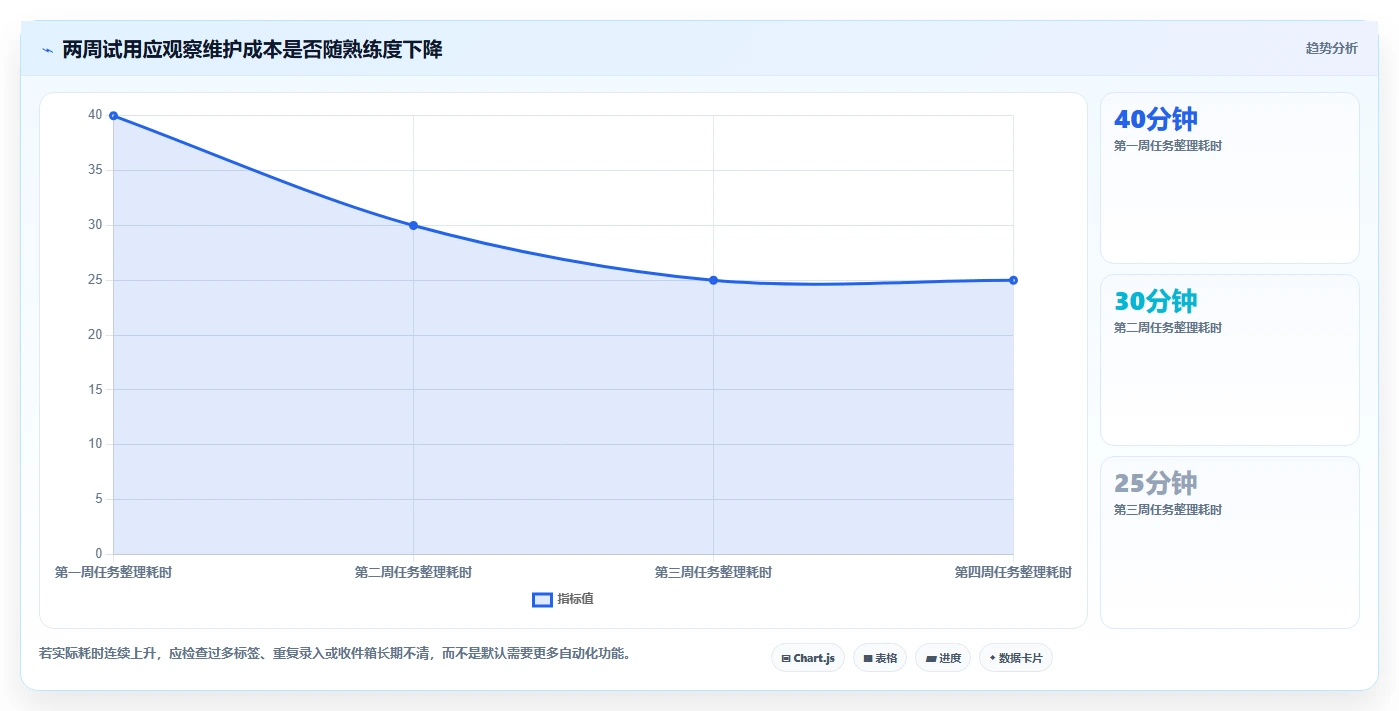Click the axis label 第四周任务整理耗时

(1013, 572)
